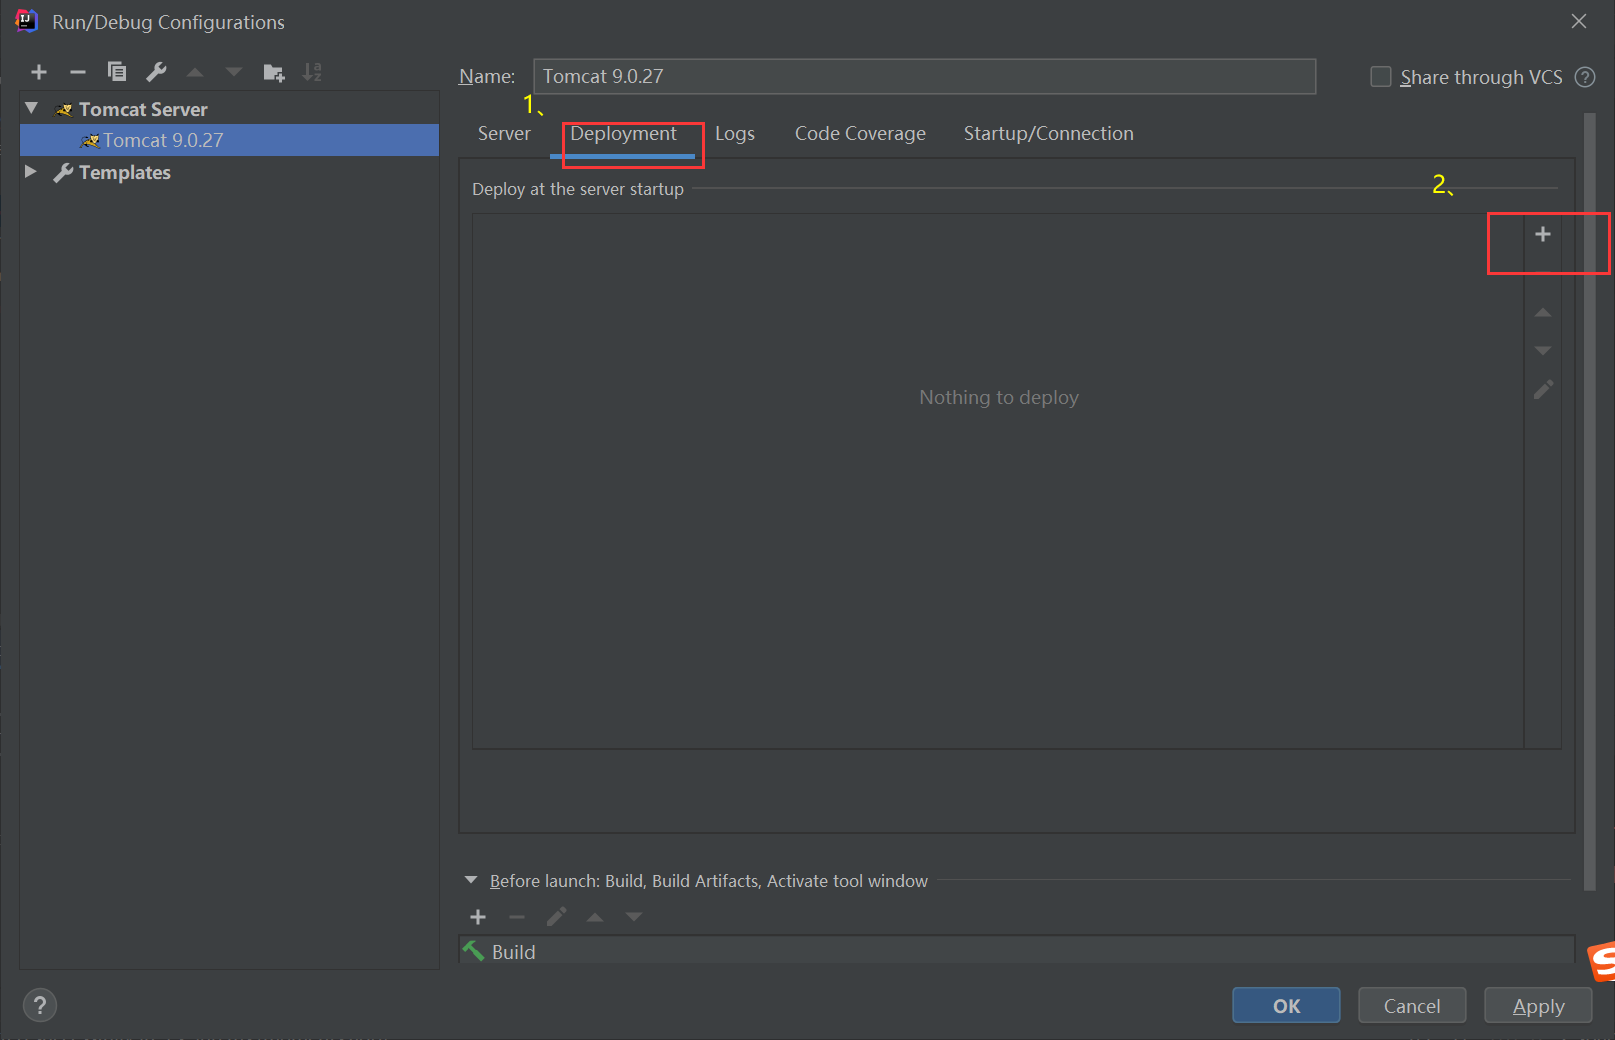Viewport: 1615px width, 1040px height.
Task: Edit the selected deployment item
Action: click(1543, 389)
